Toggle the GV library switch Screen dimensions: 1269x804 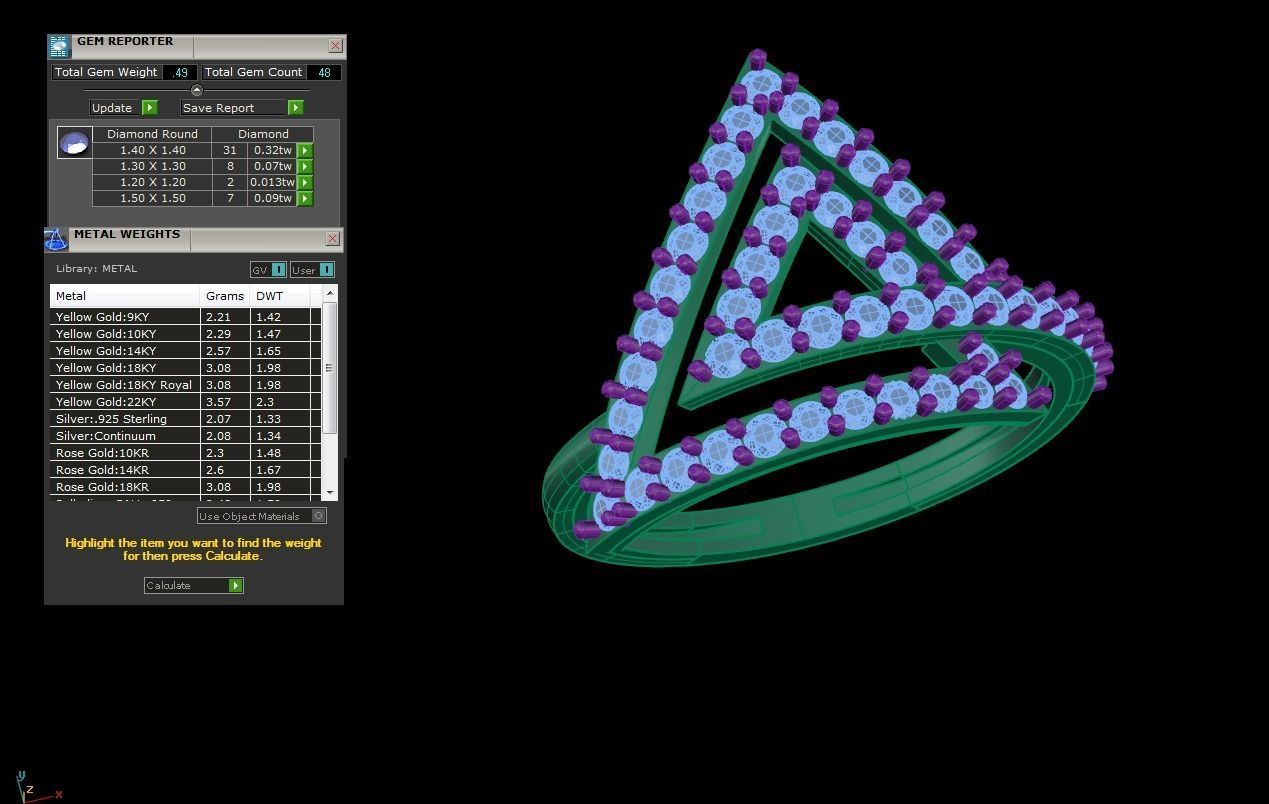[x=278, y=270]
